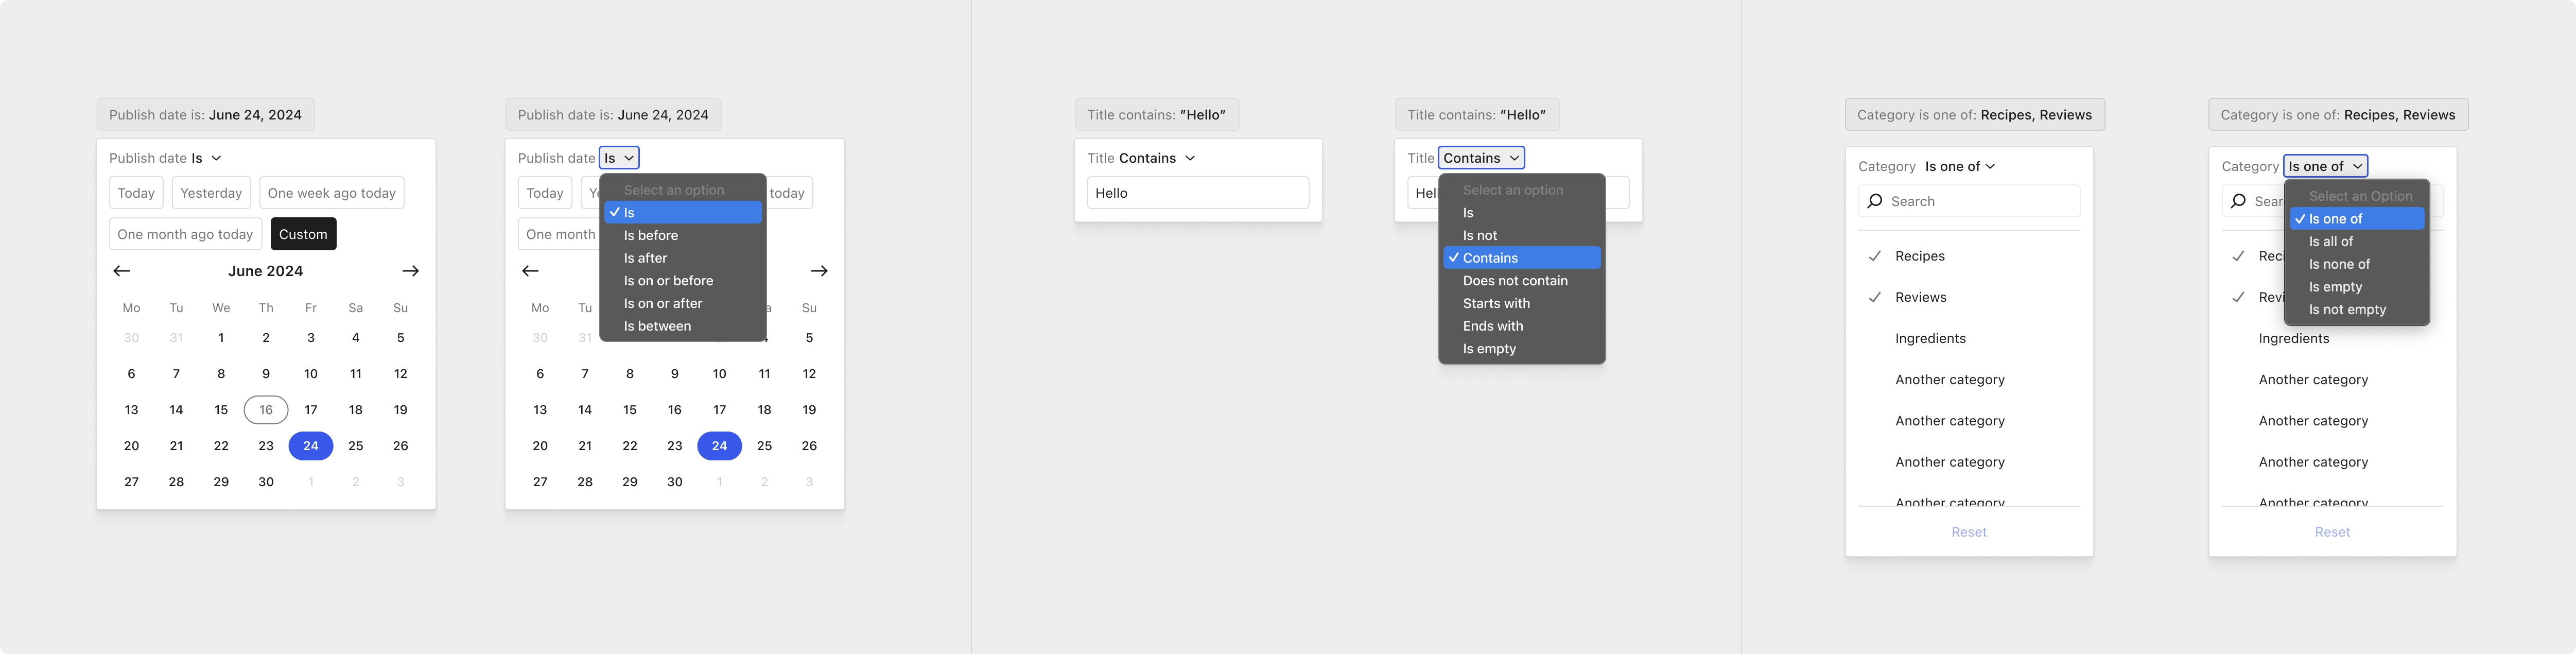Choose 'Is between' from date options menu
This screenshot has height=654, width=2576.
[x=657, y=326]
